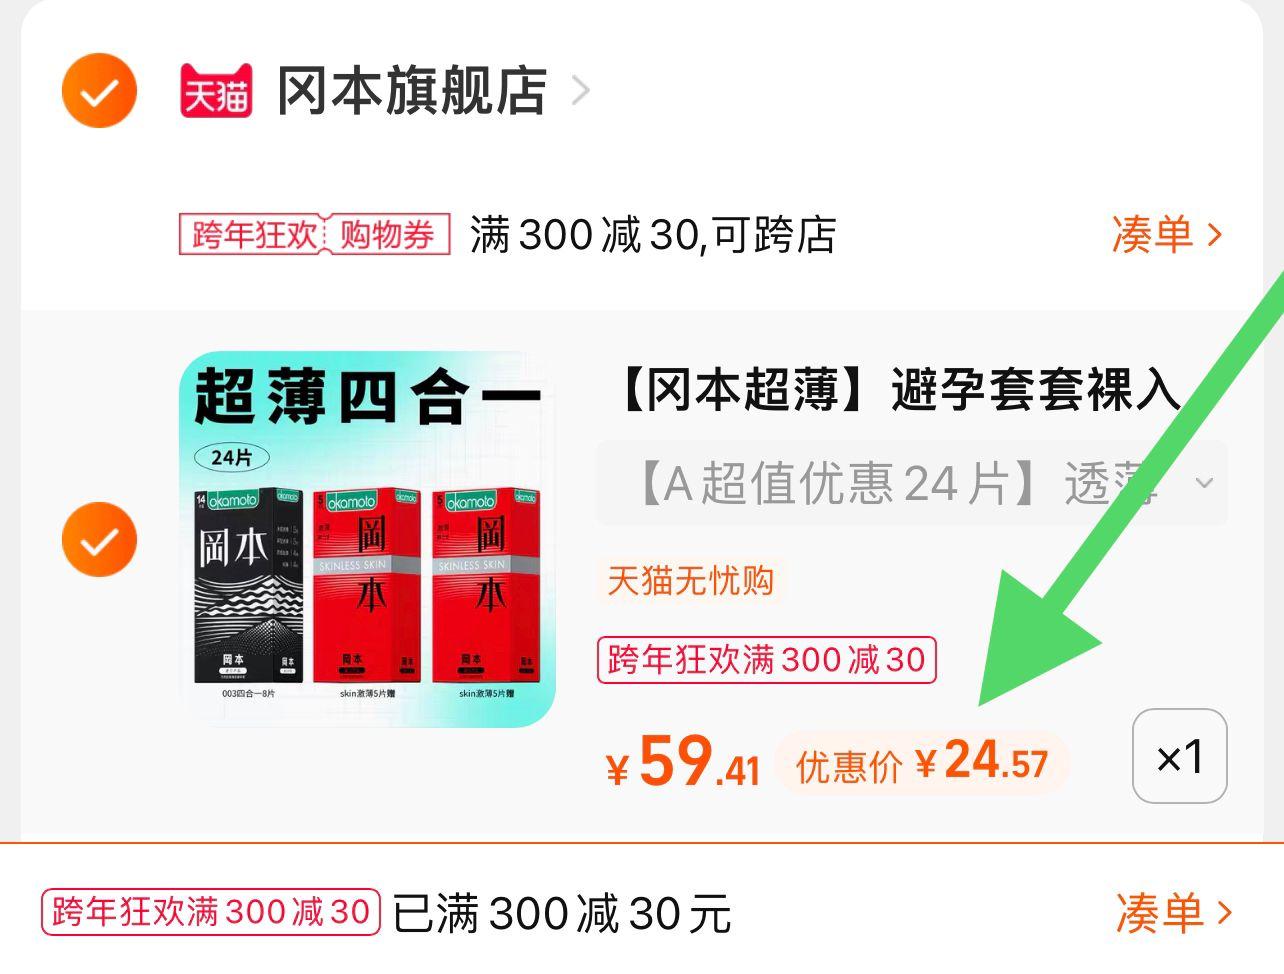Expand the 【A超值优惠24片】 variant dropdown
Image resolution: width=1284 pixels, height=974 pixels.
coord(912,483)
